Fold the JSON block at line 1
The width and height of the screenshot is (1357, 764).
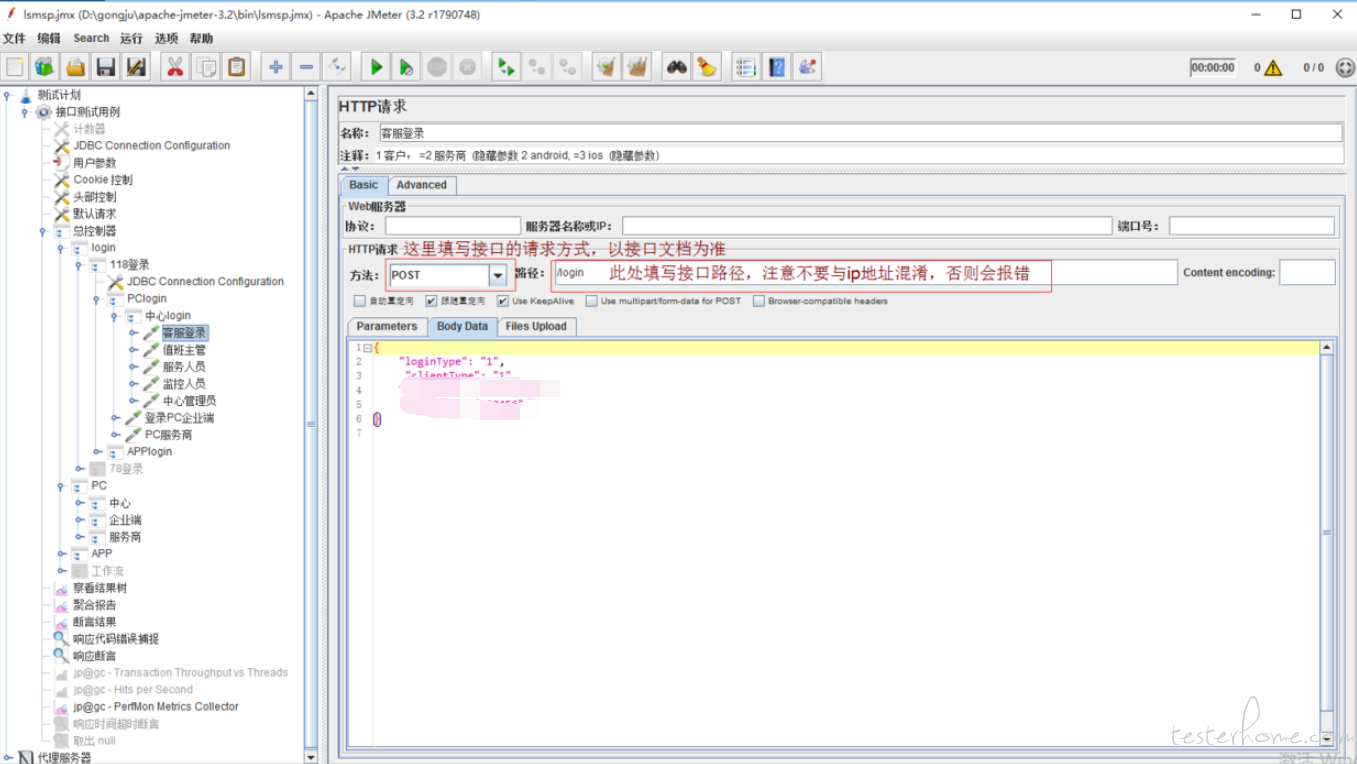point(368,348)
